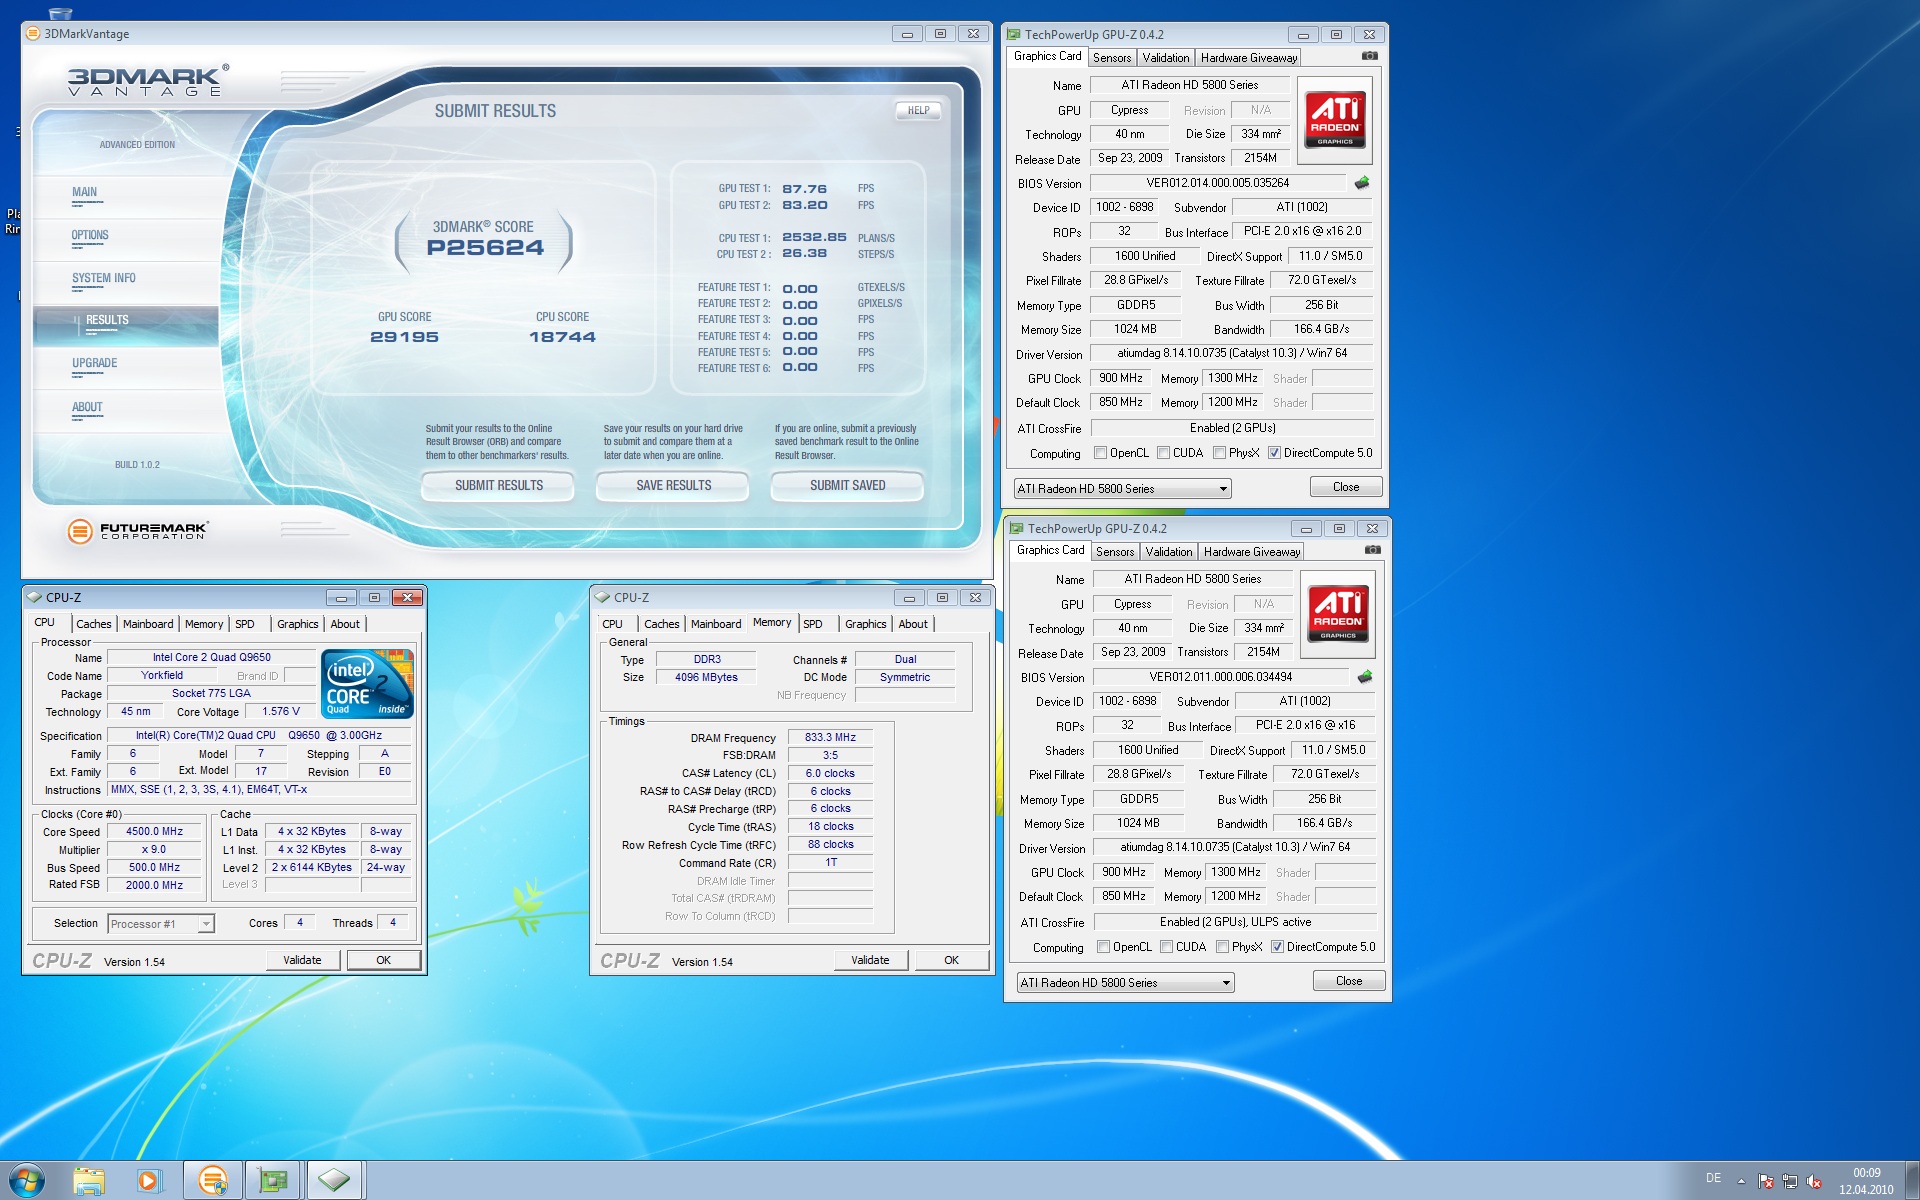1920x1200 pixels.
Task: Click the SUBMIT RESULTS button
Action: (x=499, y=486)
